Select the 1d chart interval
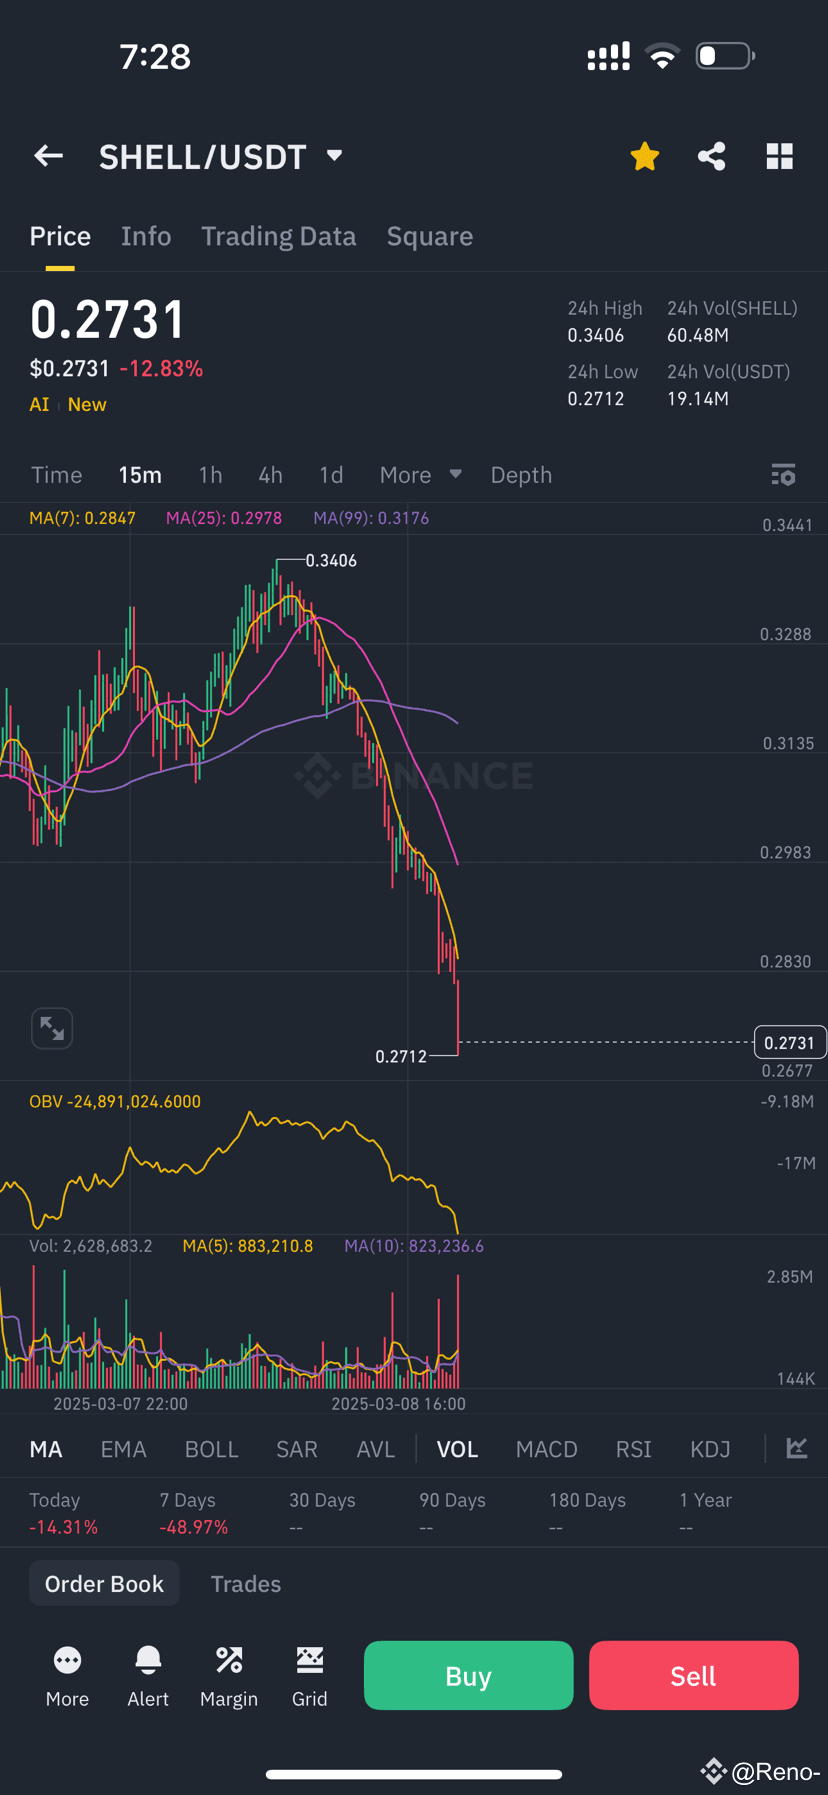The width and height of the screenshot is (828, 1795). pos(331,475)
